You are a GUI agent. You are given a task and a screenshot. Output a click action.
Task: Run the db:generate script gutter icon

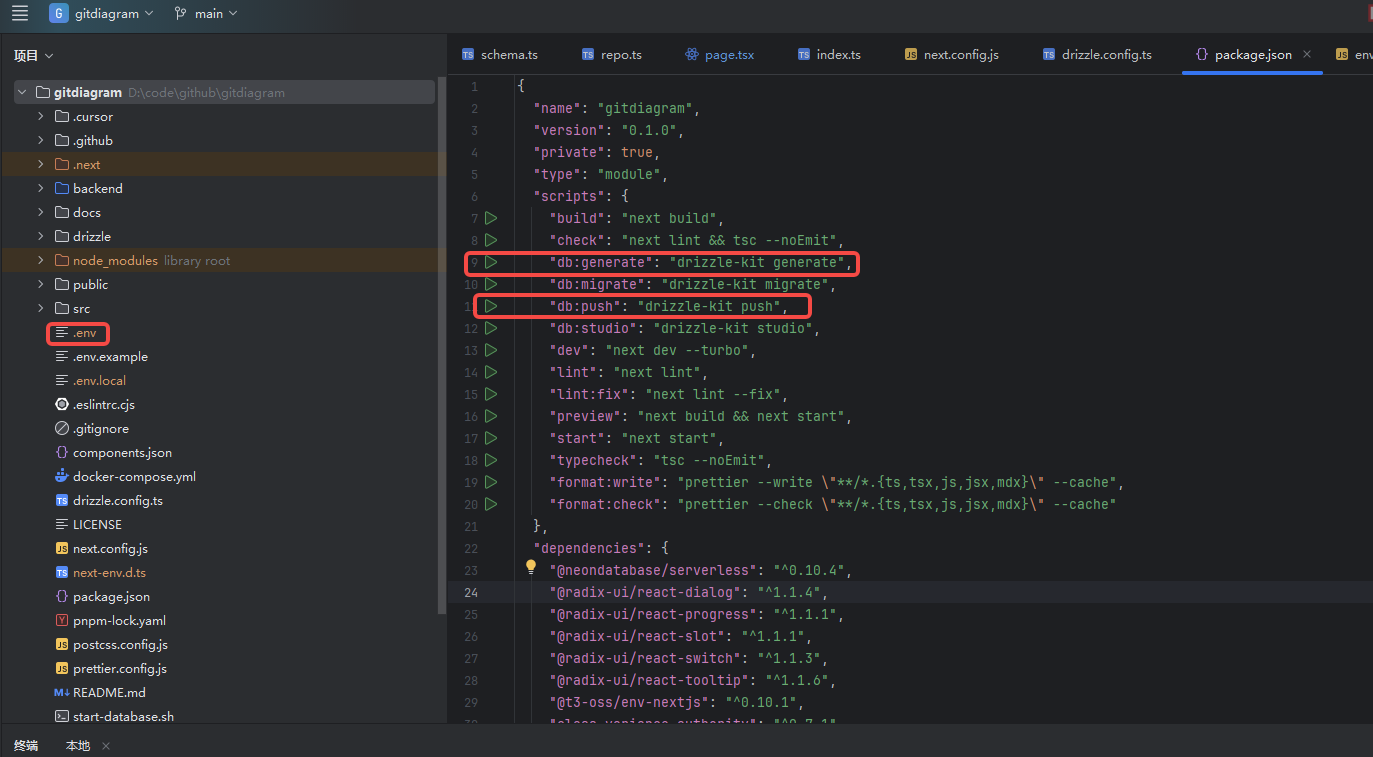491,262
